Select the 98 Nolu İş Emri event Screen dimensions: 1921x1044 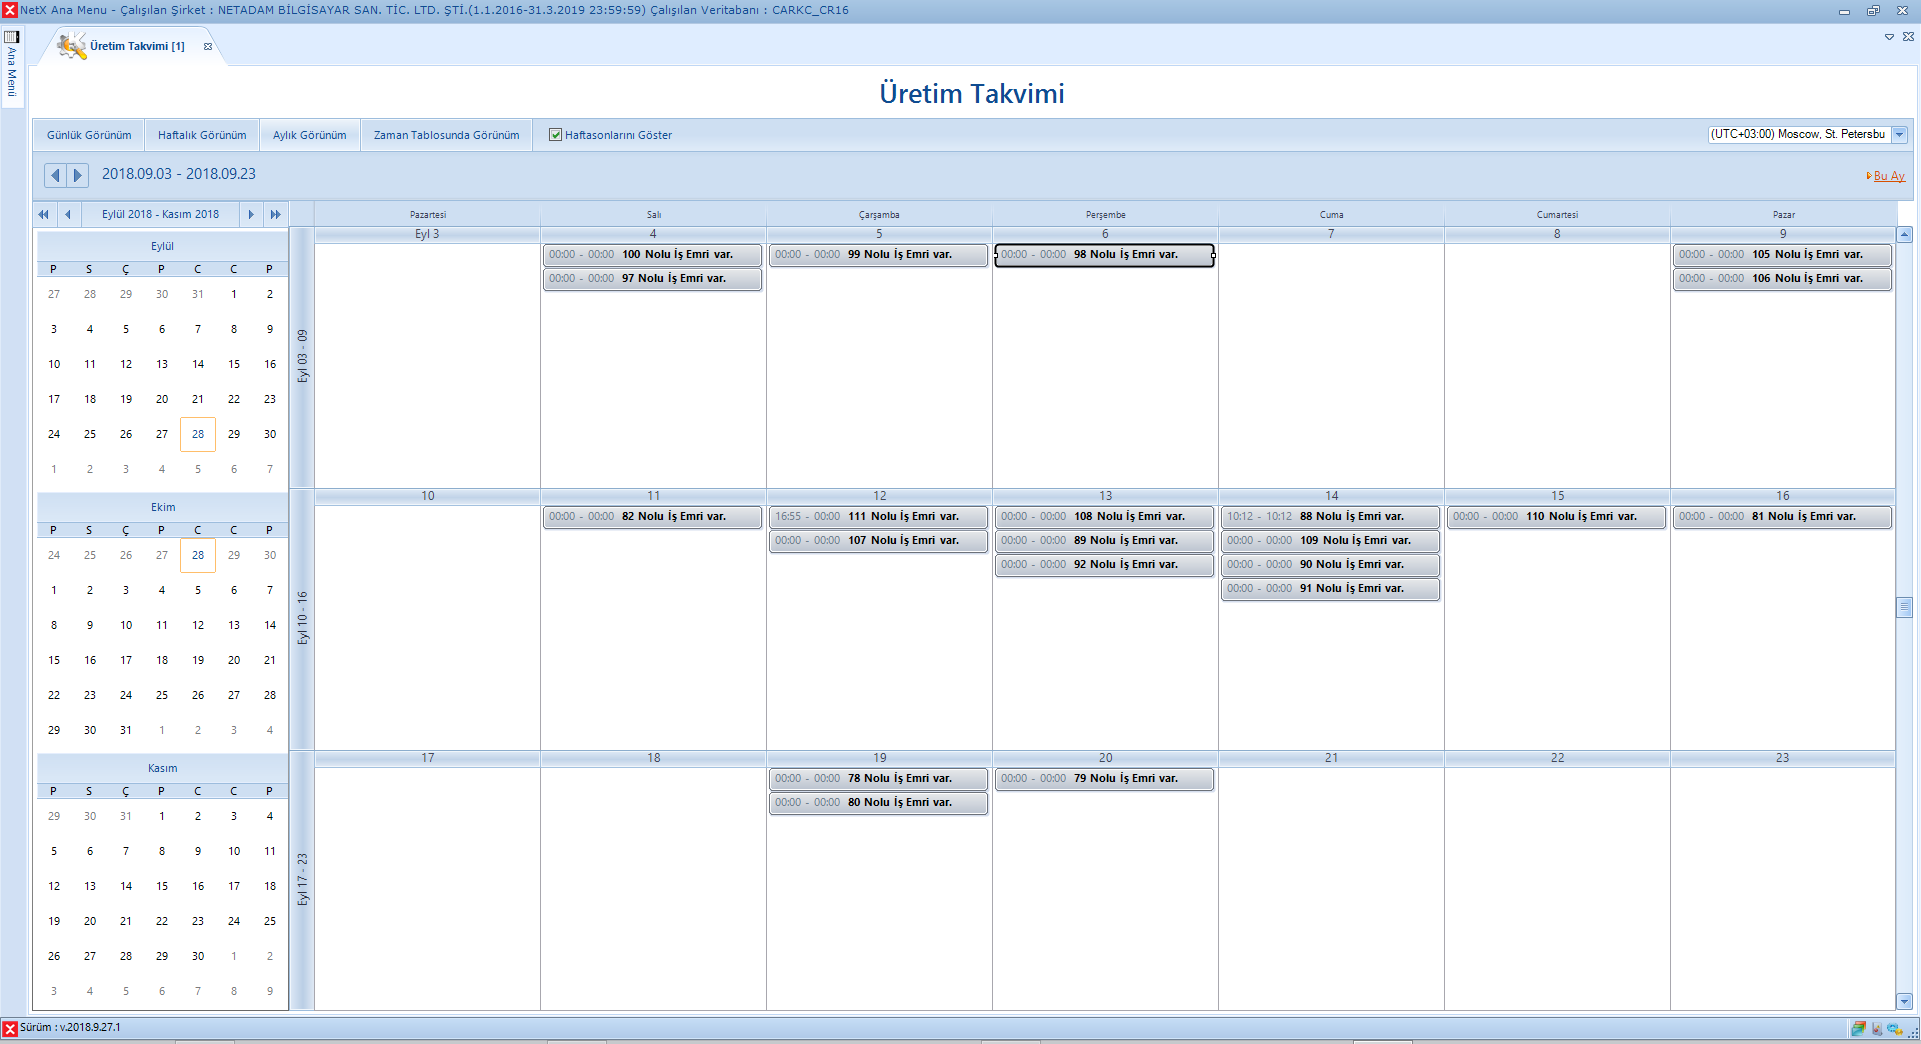(x=1104, y=255)
